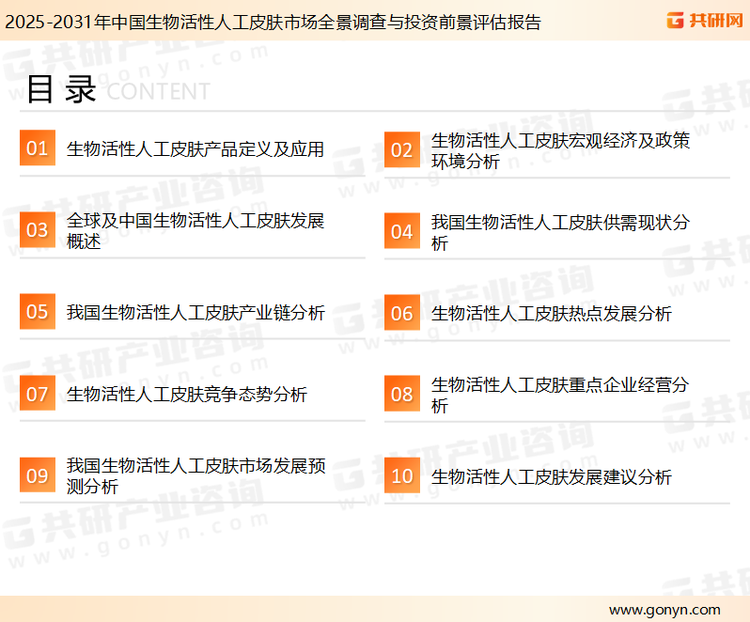
Task: Open chapter 我国生物活性人工皮肤产业链分析
Action: pyautogui.click(x=195, y=313)
